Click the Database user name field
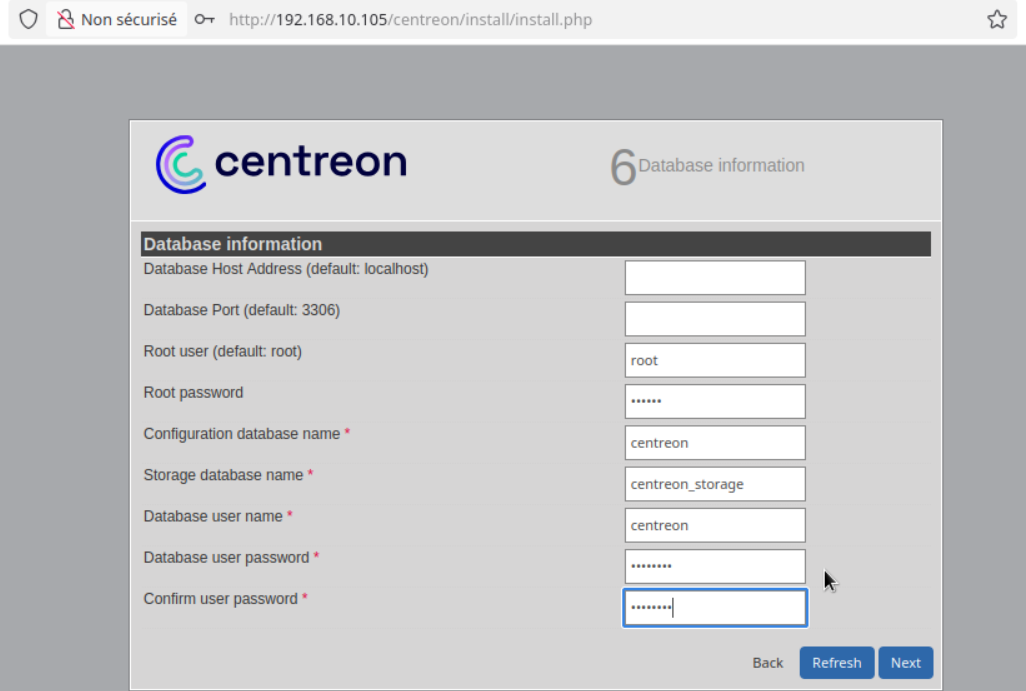The height and width of the screenshot is (691, 1026). (714, 525)
